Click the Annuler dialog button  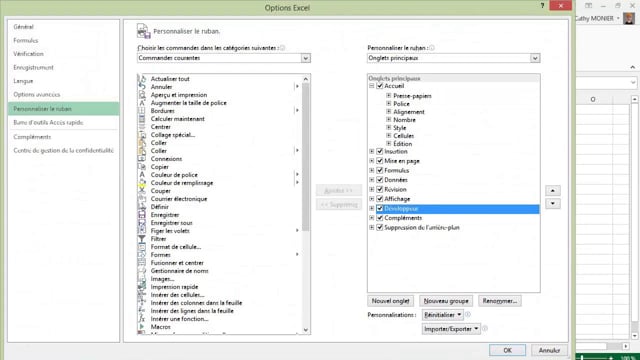(549, 350)
